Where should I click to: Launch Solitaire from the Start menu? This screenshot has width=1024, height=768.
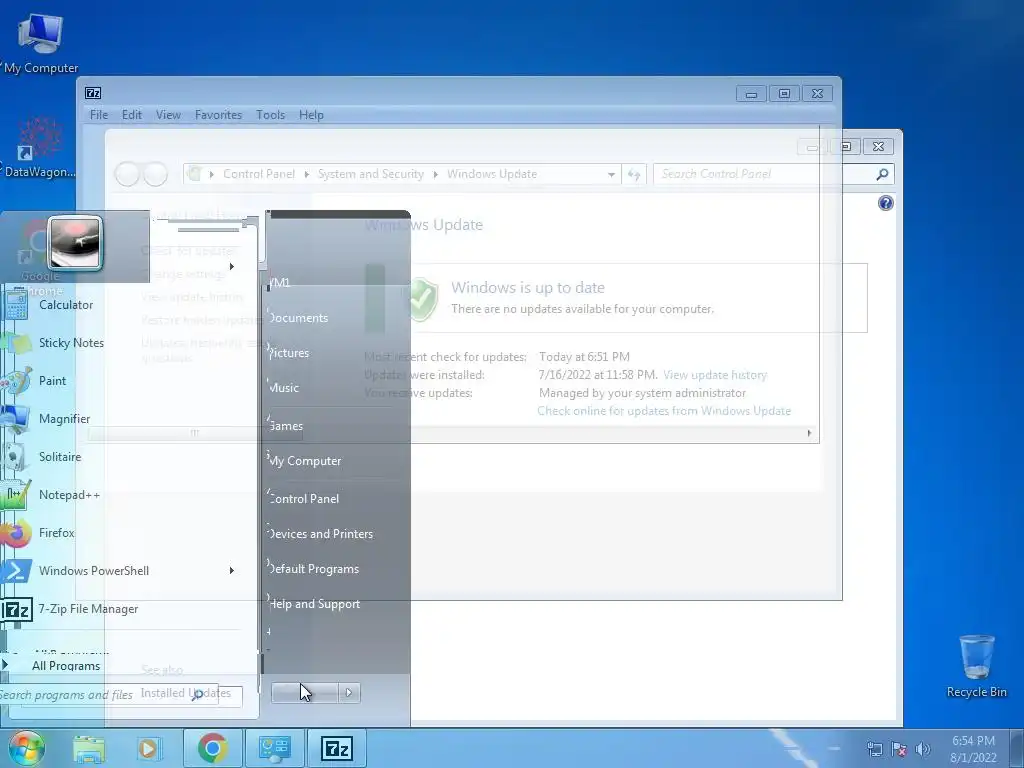coord(60,456)
